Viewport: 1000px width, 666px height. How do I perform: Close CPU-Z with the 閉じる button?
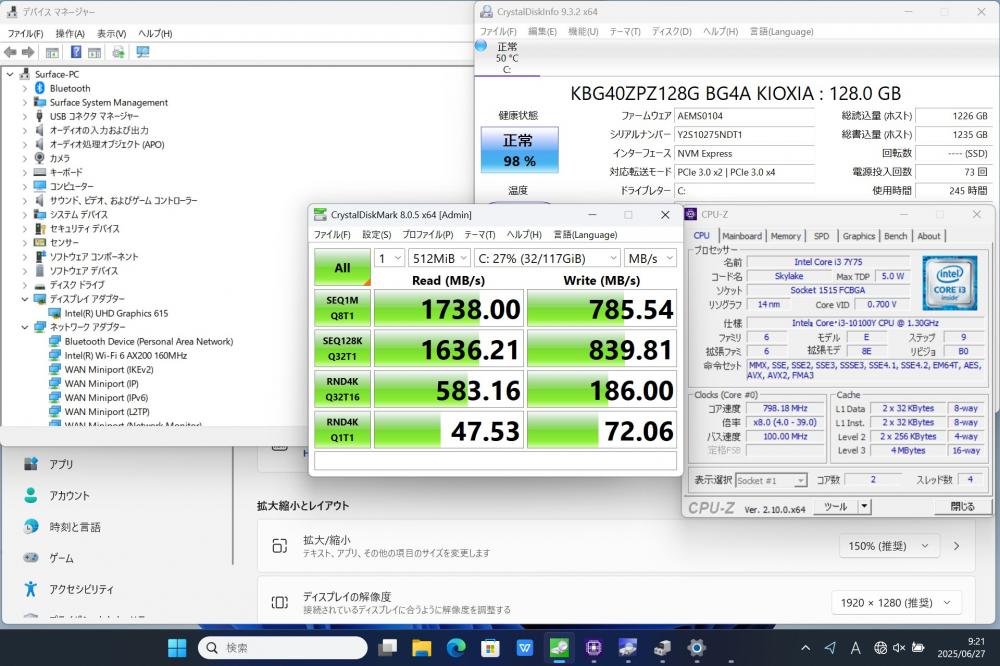coord(962,507)
